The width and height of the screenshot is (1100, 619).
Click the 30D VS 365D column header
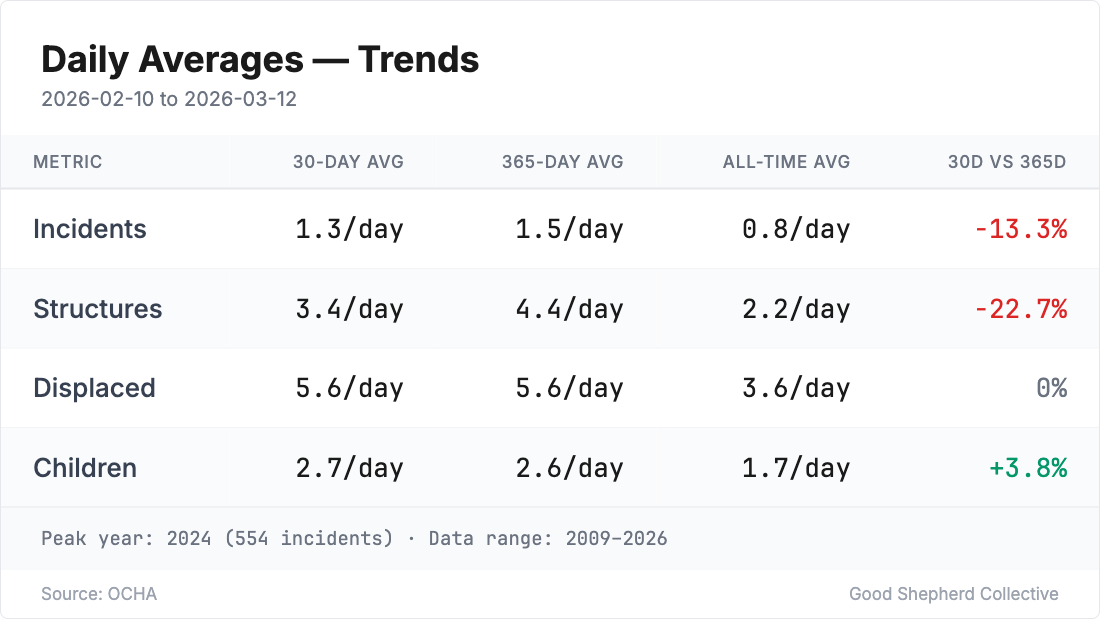coord(1007,162)
